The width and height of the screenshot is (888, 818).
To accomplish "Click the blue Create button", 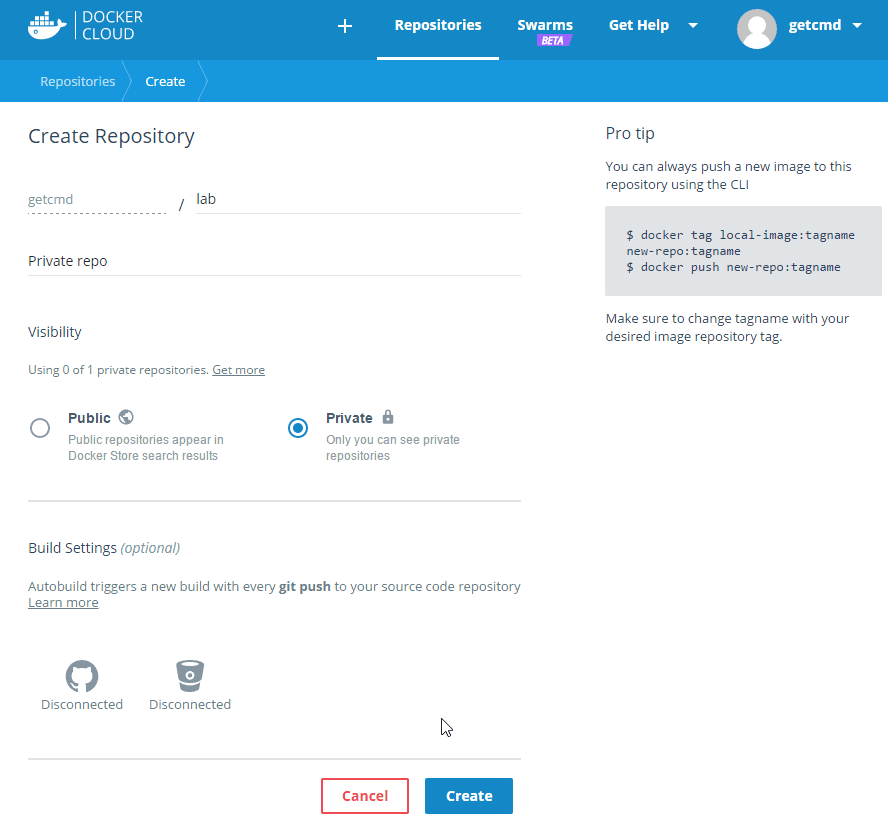I will click(x=469, y=796).
